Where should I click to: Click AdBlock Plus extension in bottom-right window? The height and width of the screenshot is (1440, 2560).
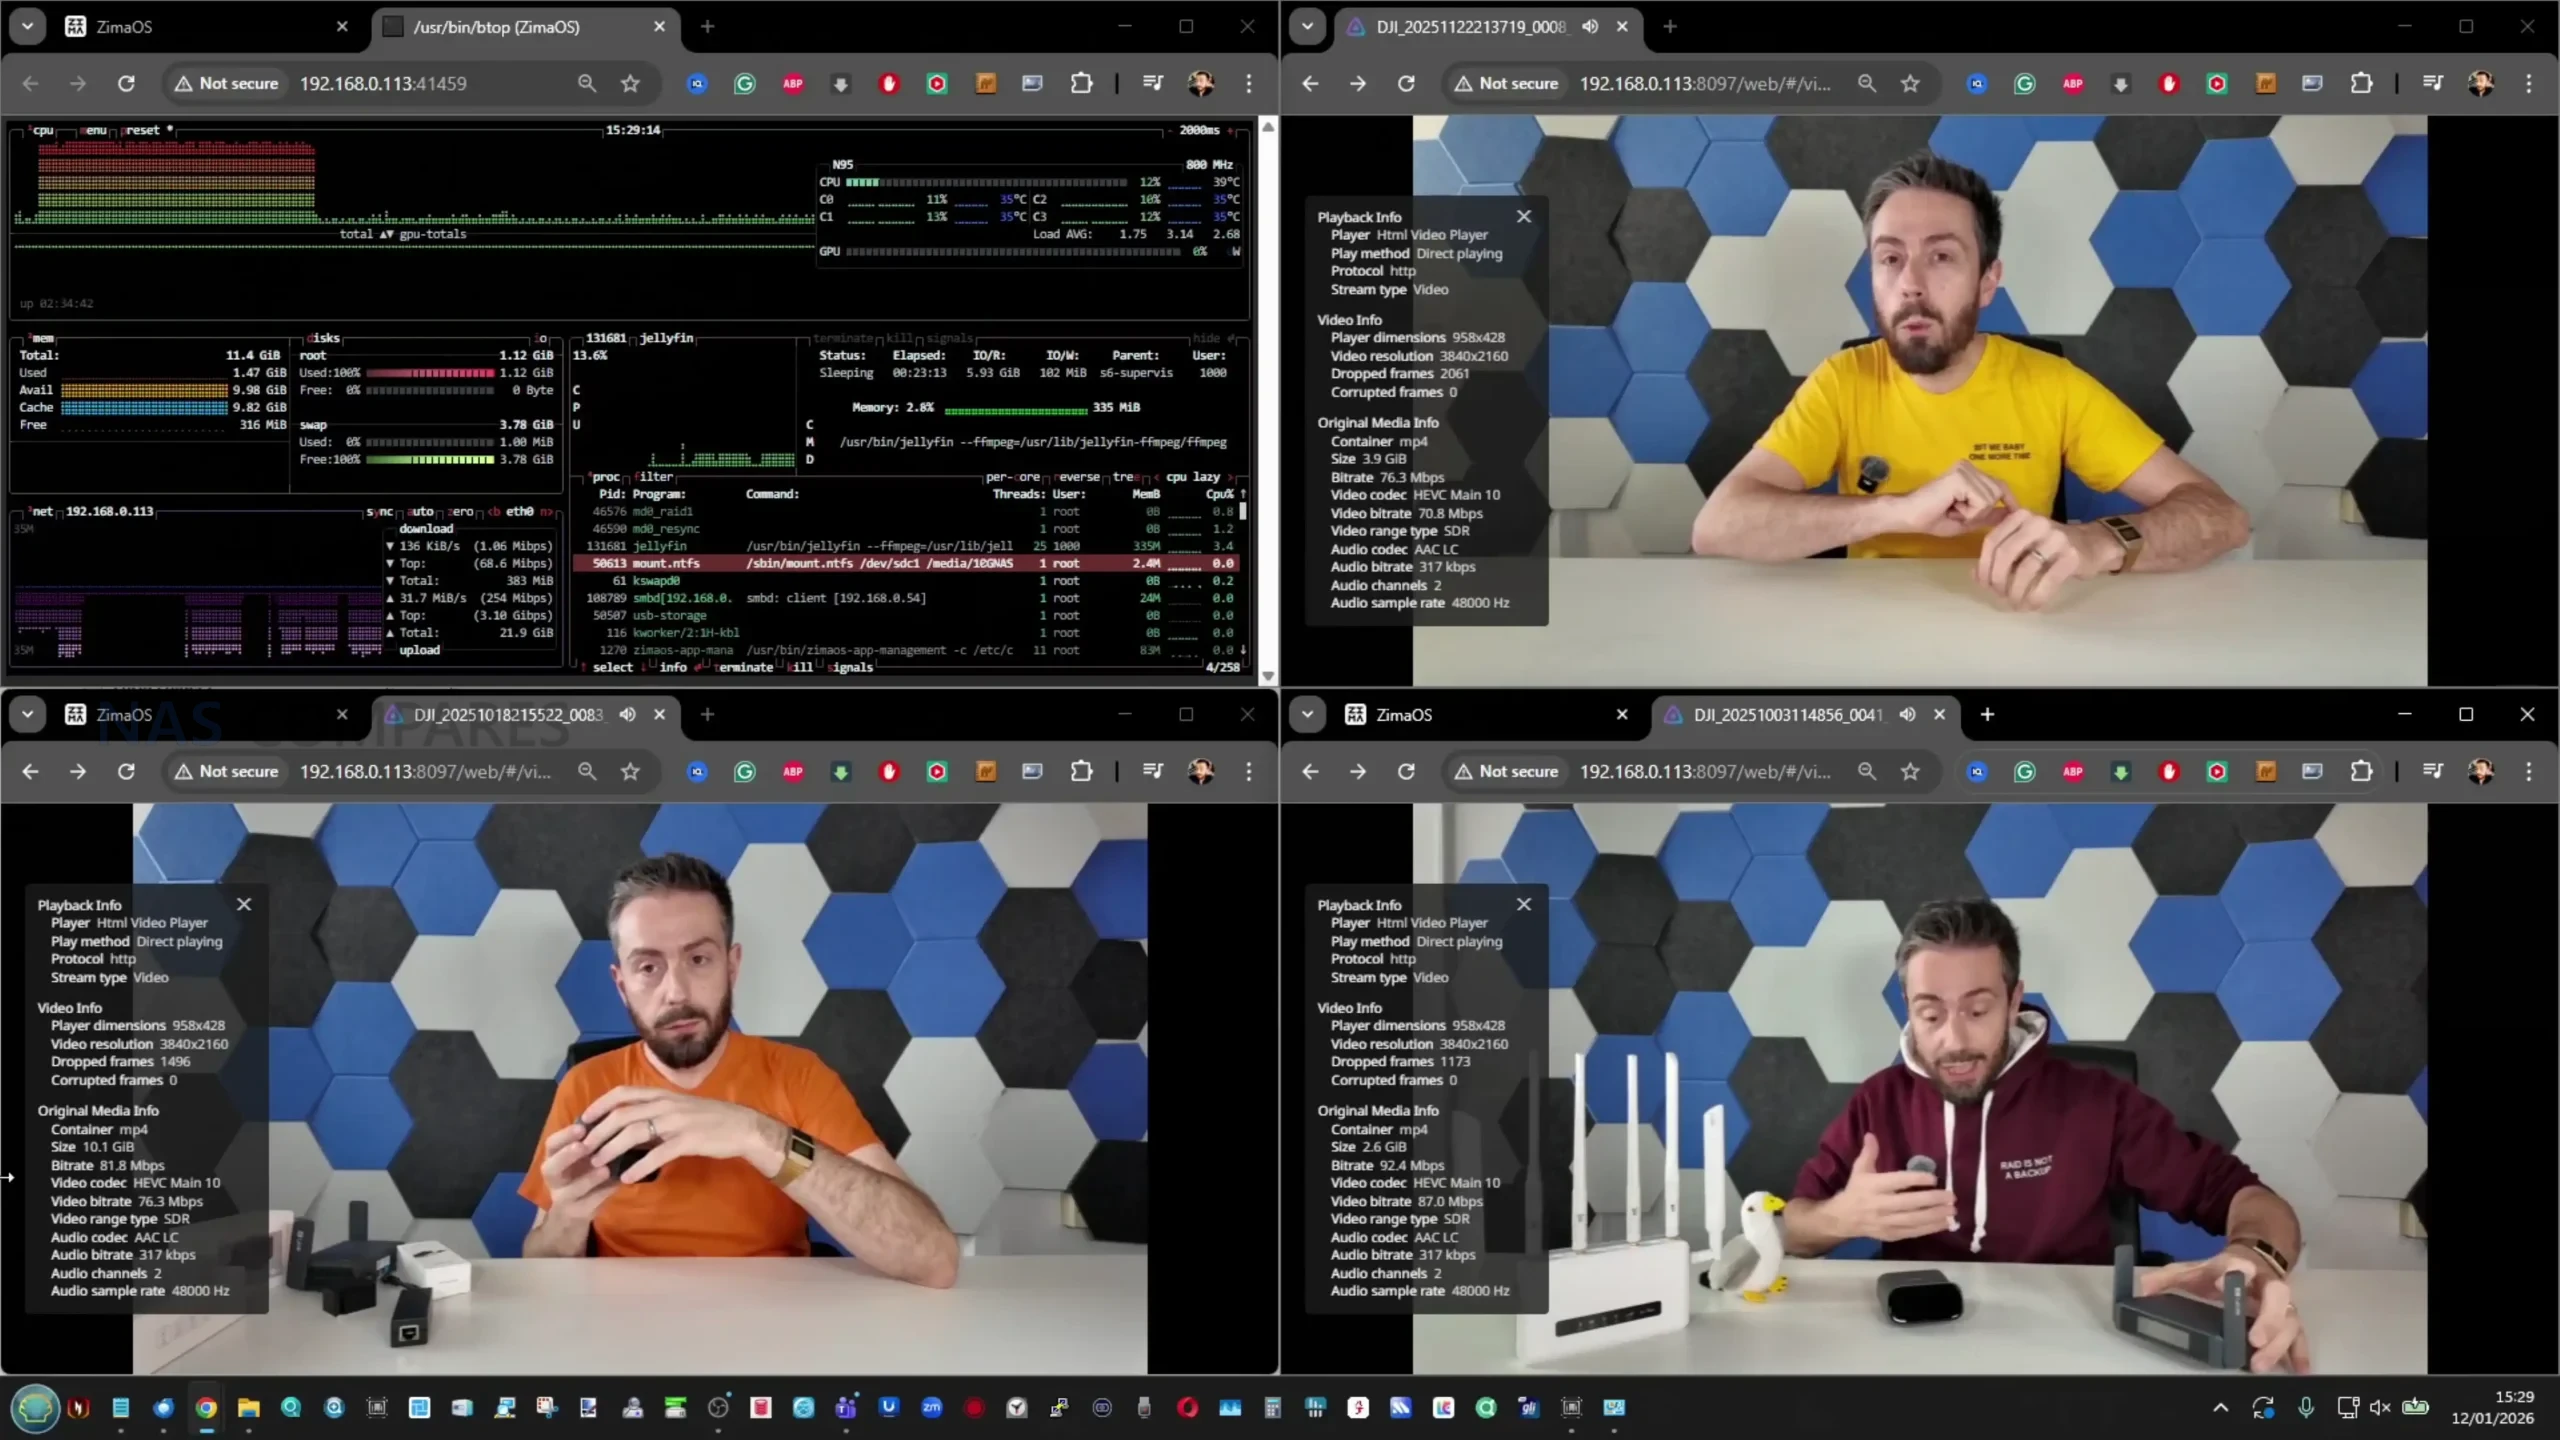2072,771
